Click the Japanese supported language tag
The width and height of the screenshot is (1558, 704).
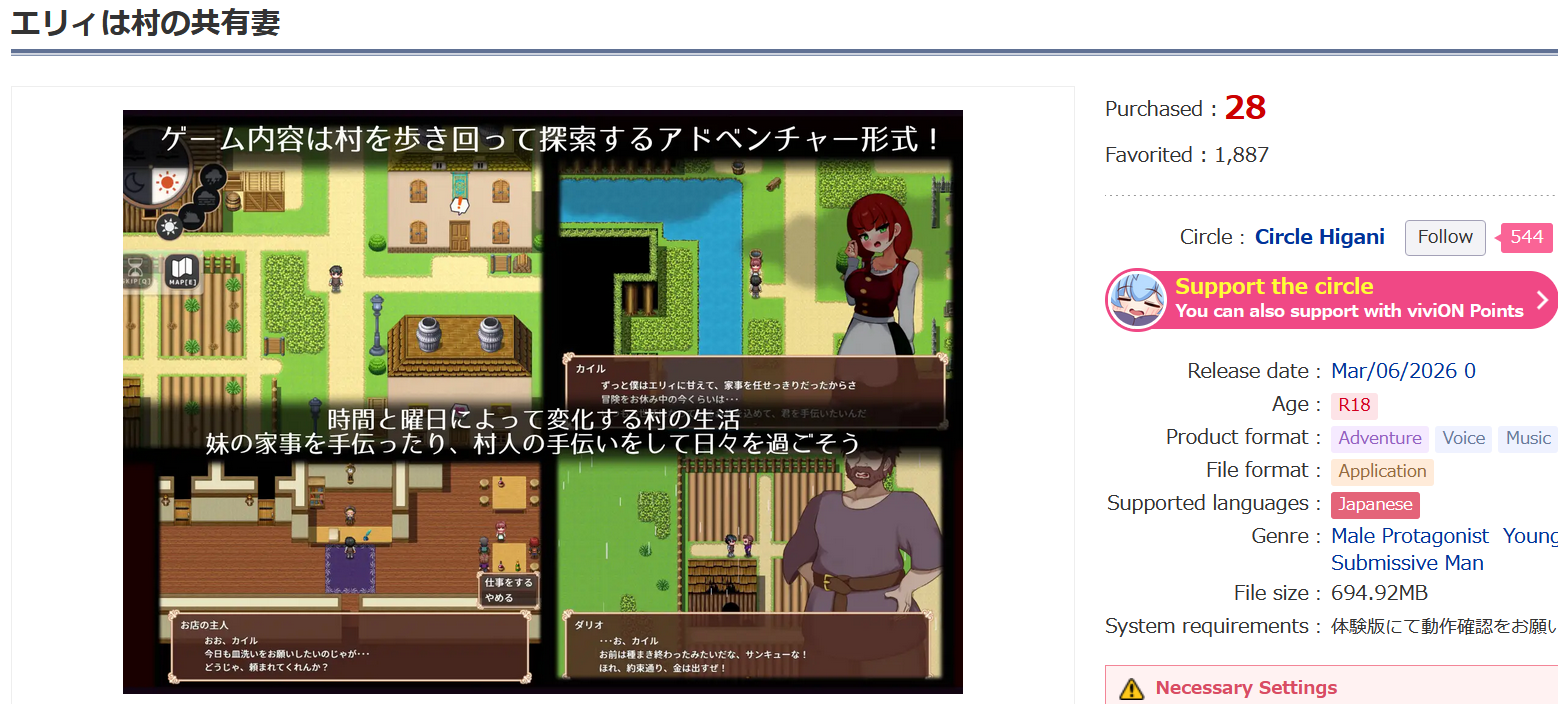[1375, 504]
